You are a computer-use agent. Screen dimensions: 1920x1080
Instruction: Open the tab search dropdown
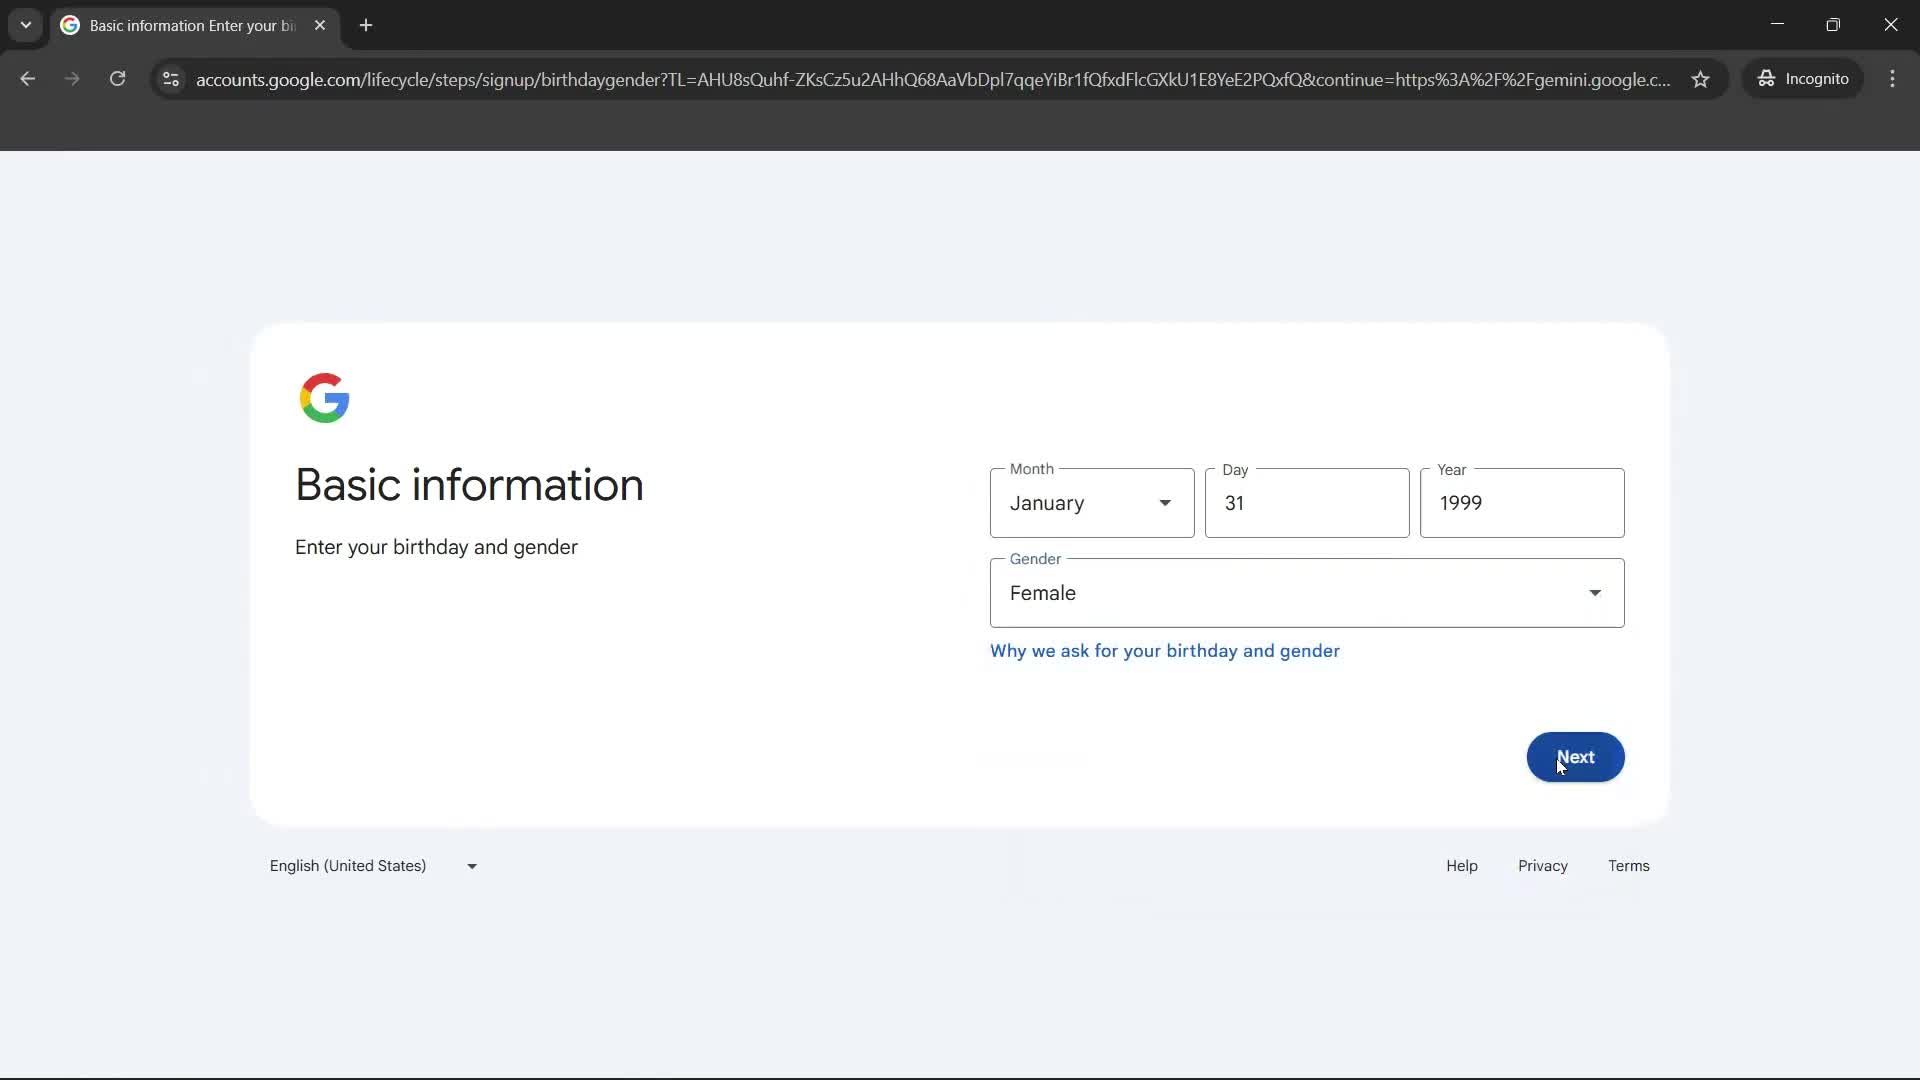[x=25, y=25]
